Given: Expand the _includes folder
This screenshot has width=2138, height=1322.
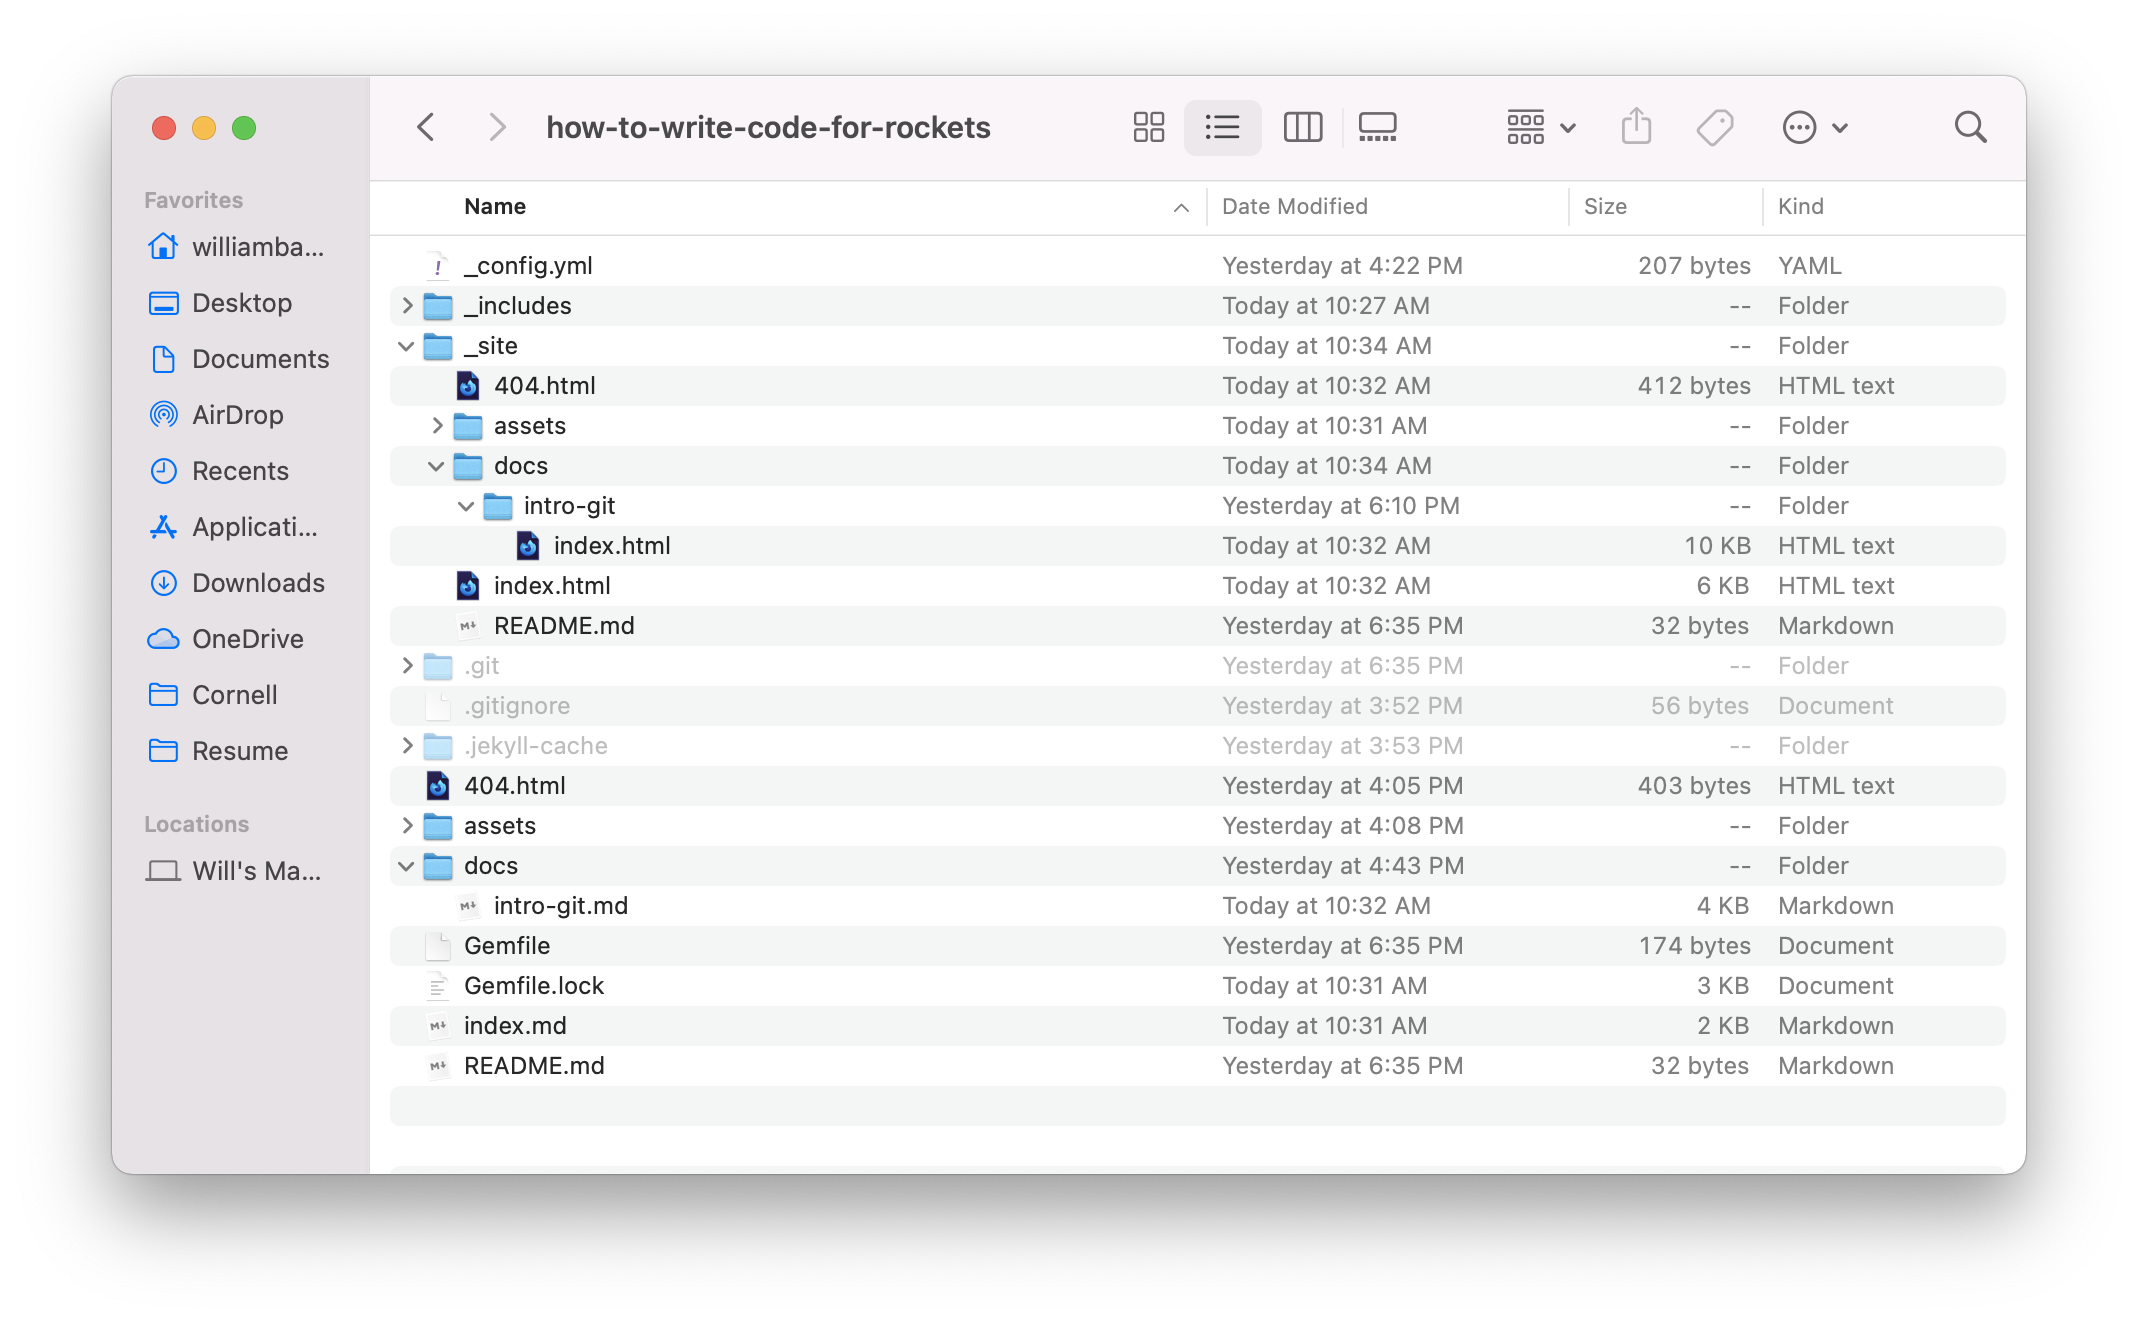Looking at the screenshot, I should (x=406, y=305).
